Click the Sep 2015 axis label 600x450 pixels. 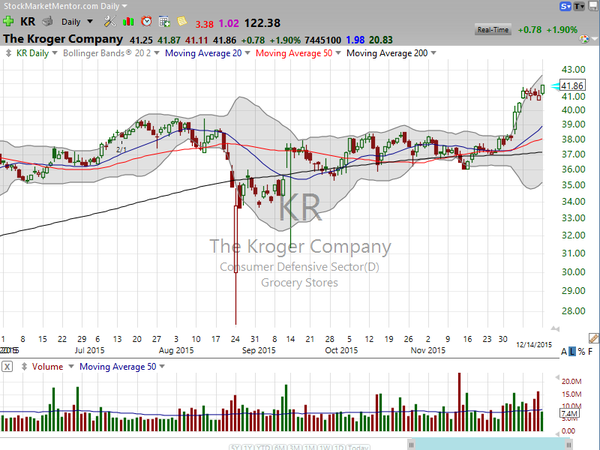(259, 350)
